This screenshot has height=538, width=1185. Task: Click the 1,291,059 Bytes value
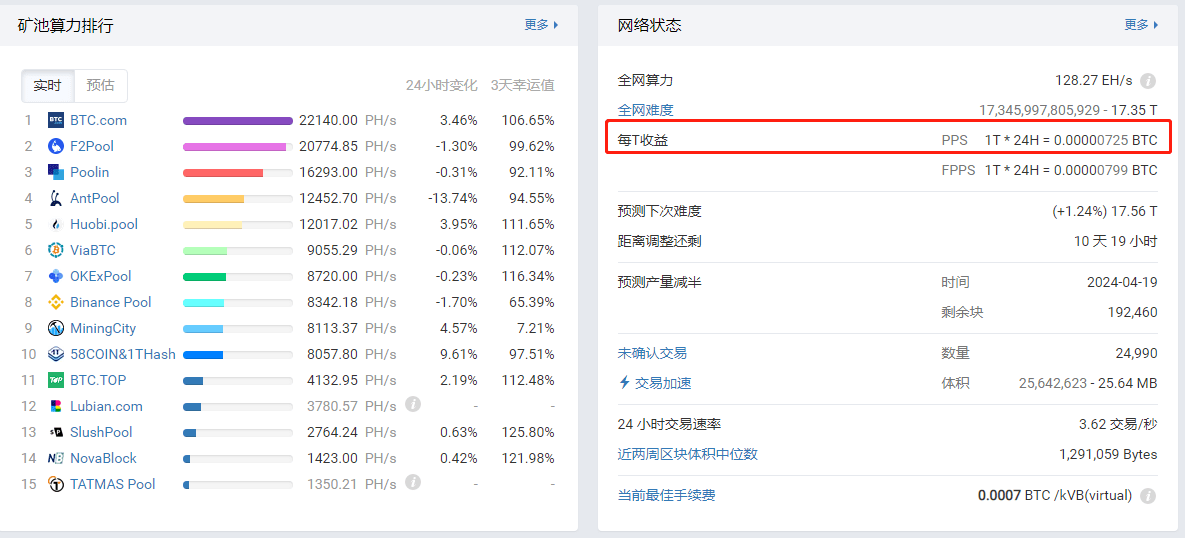click(1109, 454)
